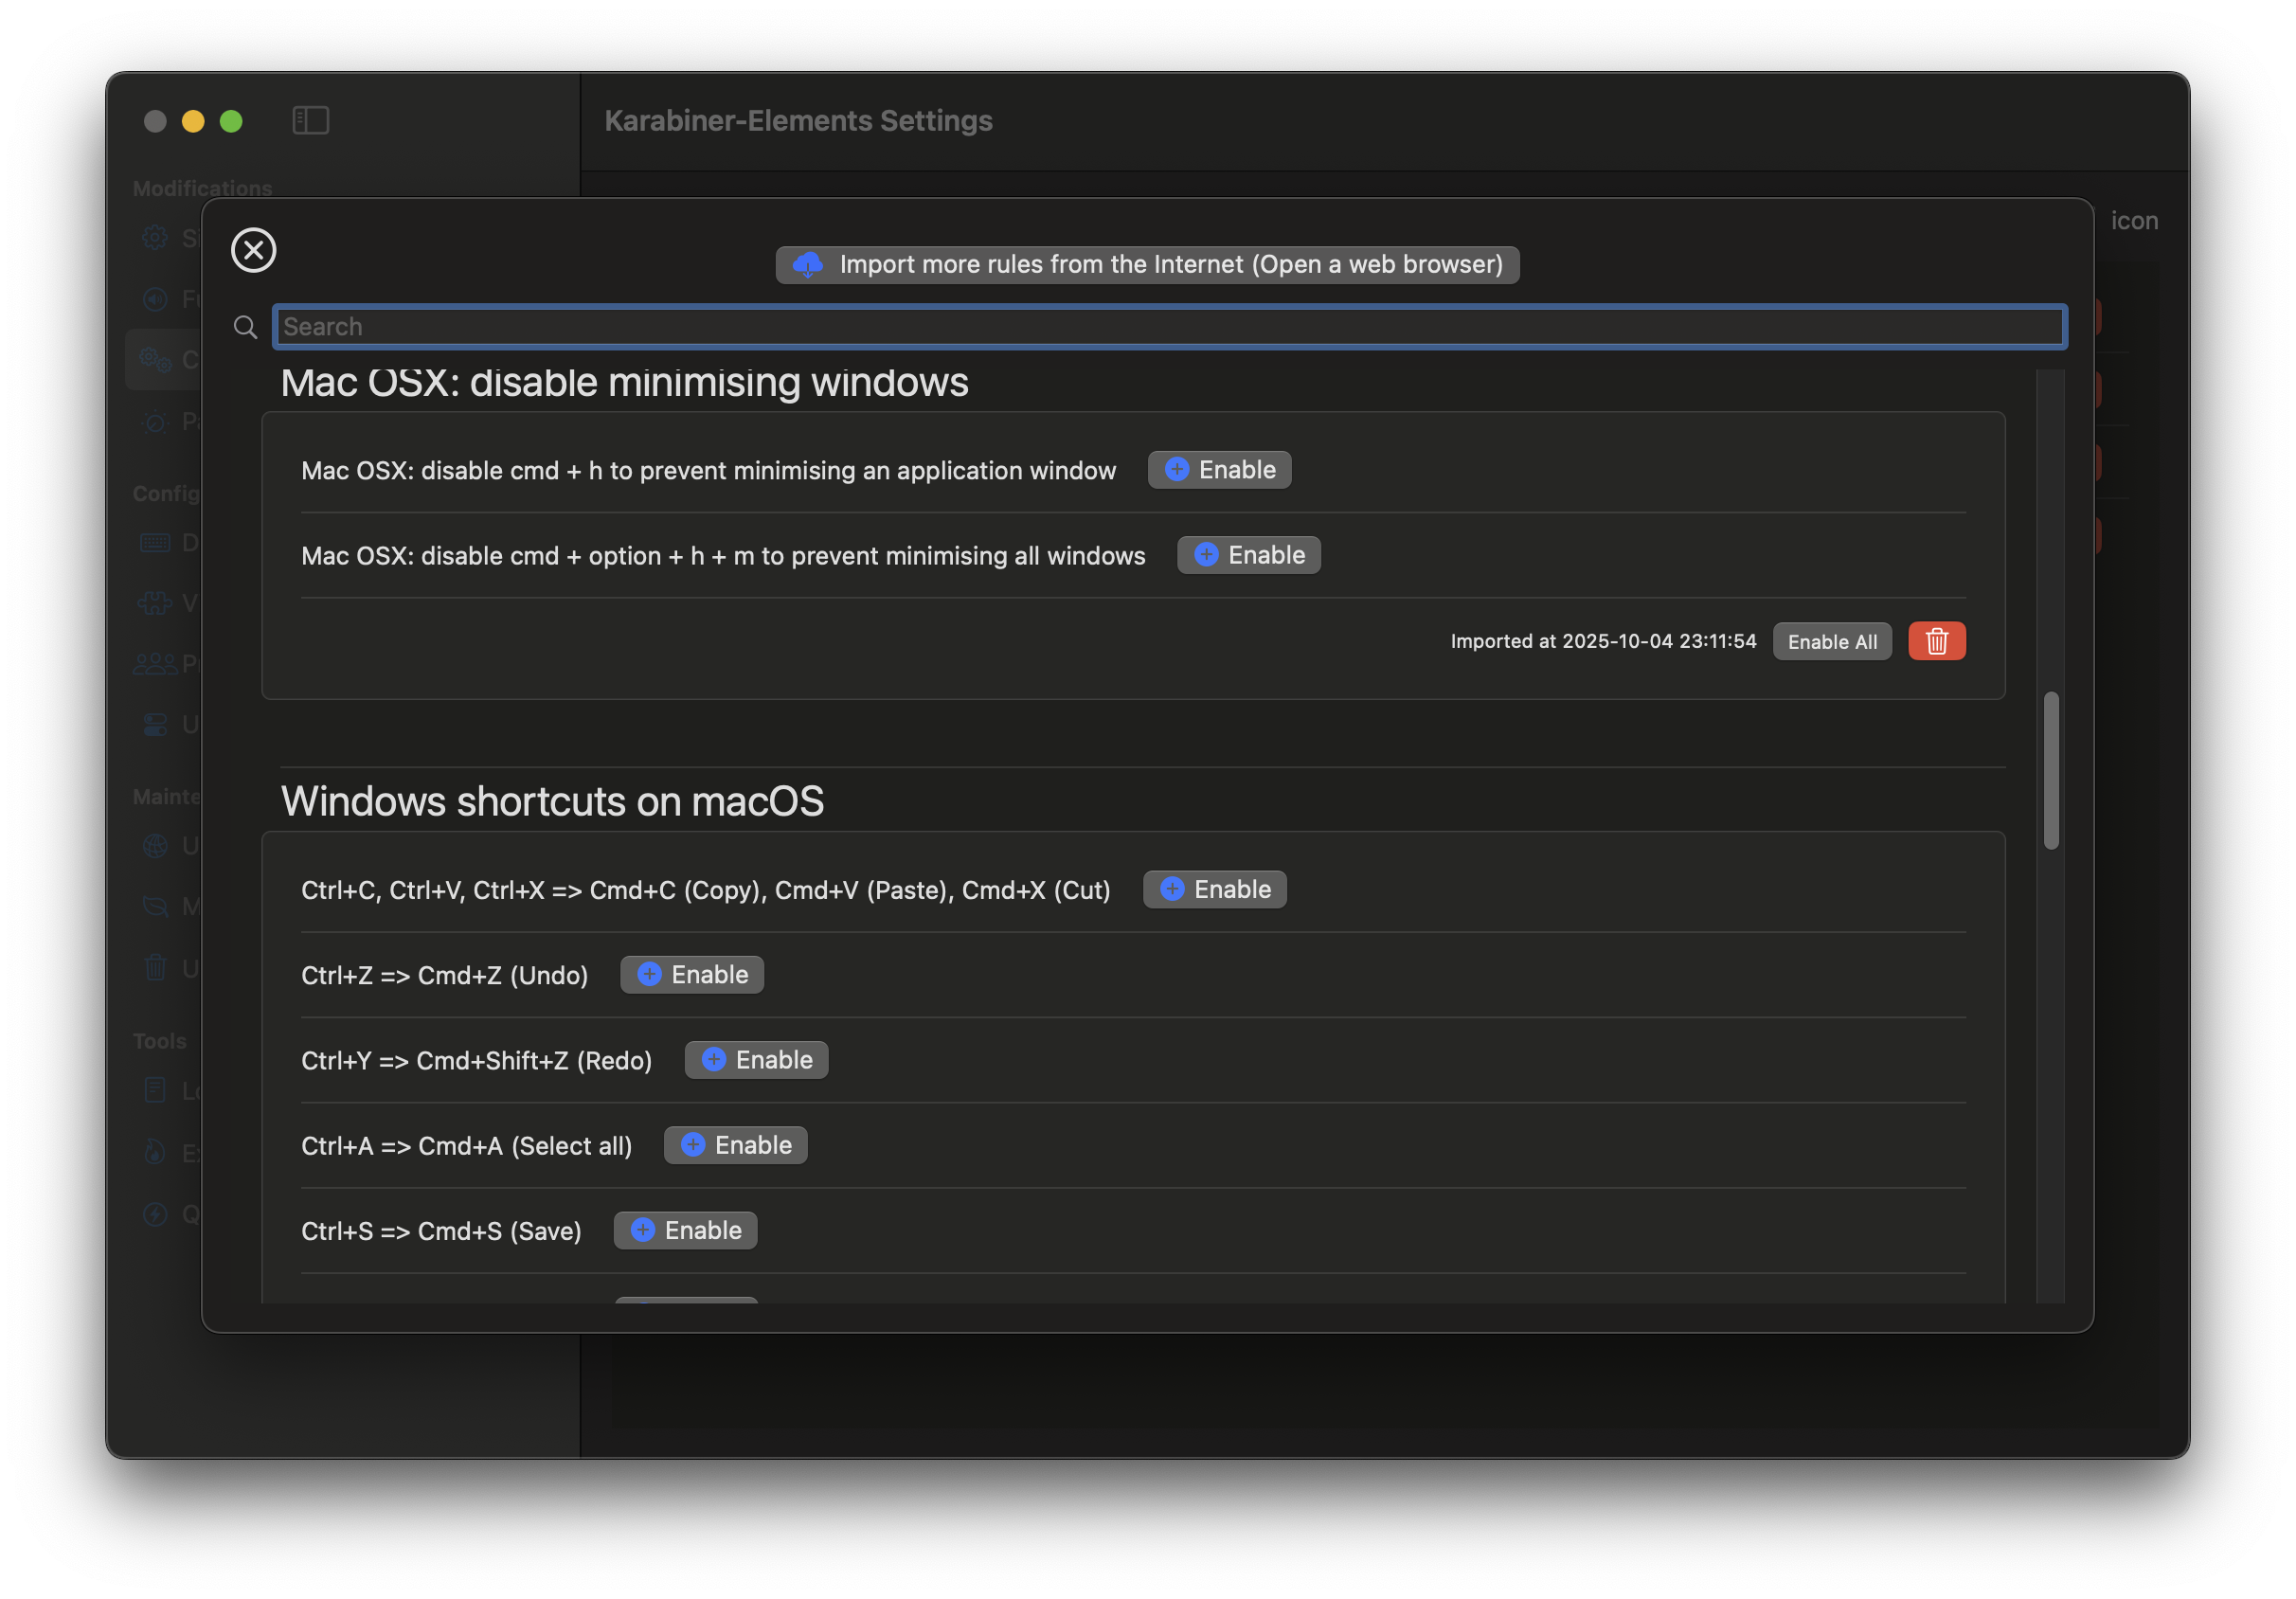Open Devices settings via the keyboard icon
Viewport: 2296px width, 1599px height.
(x=155, y=542)
